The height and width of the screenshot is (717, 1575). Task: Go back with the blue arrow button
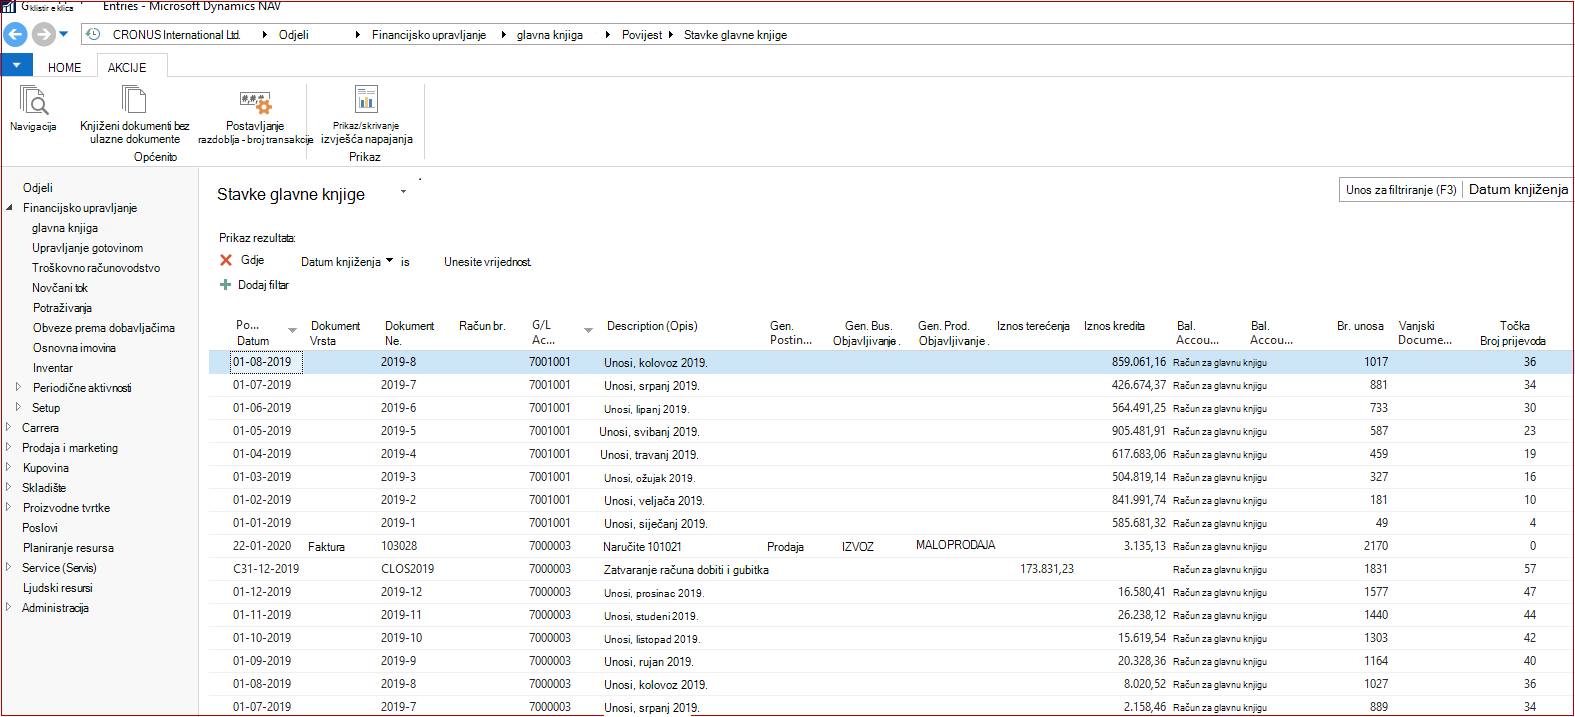(x=15, y=35)
